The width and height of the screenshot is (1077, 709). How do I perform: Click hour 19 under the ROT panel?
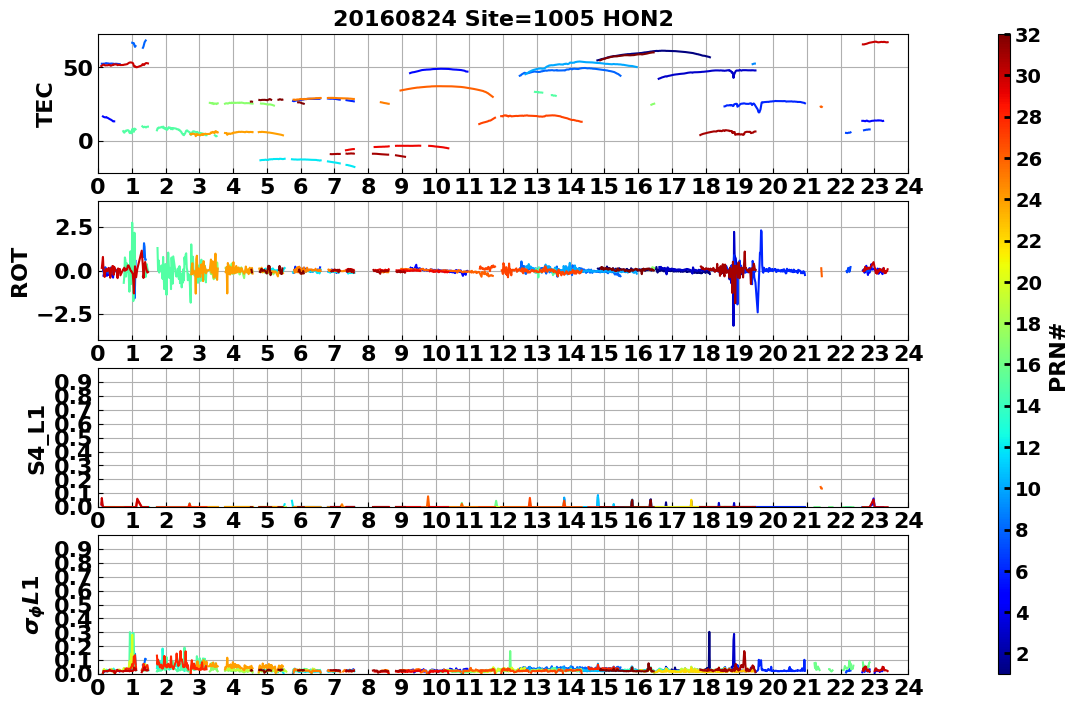pos(739,353)
